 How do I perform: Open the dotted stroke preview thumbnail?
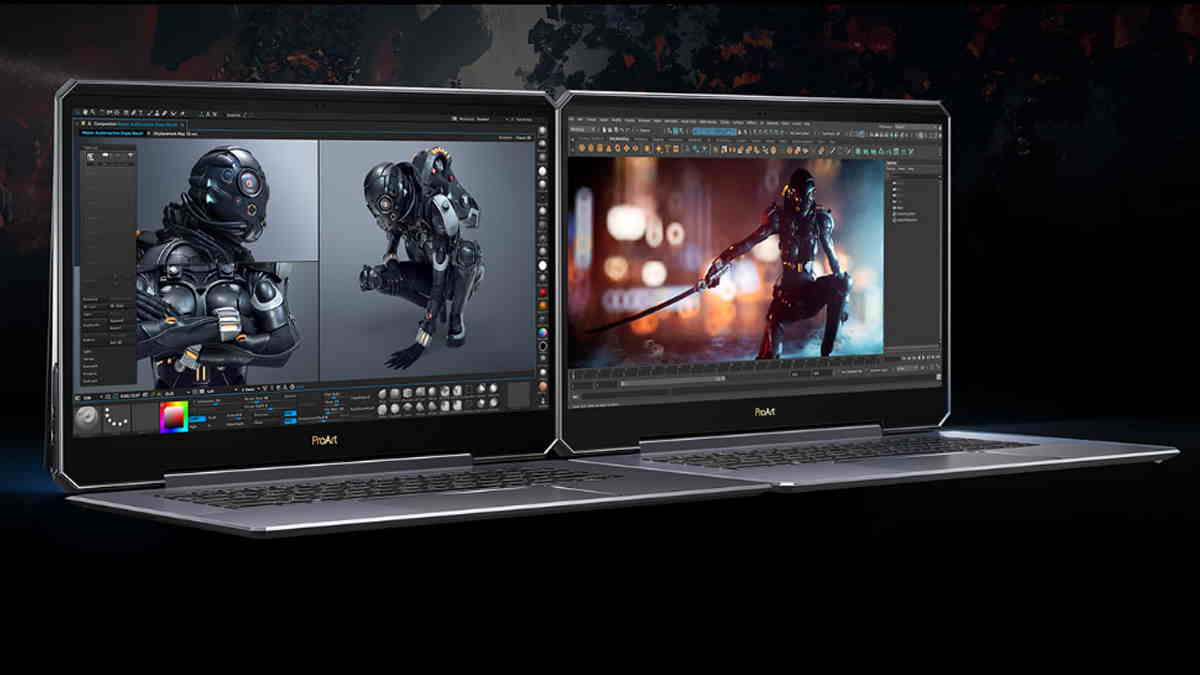click(116, 419)
